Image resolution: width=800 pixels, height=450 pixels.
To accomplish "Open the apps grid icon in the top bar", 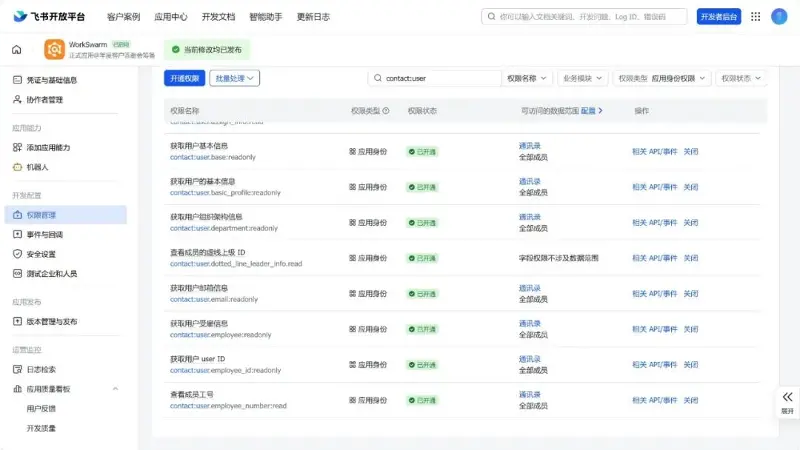I will pos(756,17).
